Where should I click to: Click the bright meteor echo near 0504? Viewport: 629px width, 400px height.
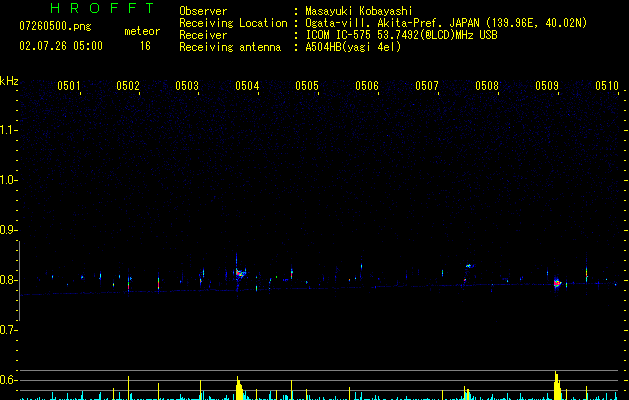pyautogui.click(x=240, y=274)
